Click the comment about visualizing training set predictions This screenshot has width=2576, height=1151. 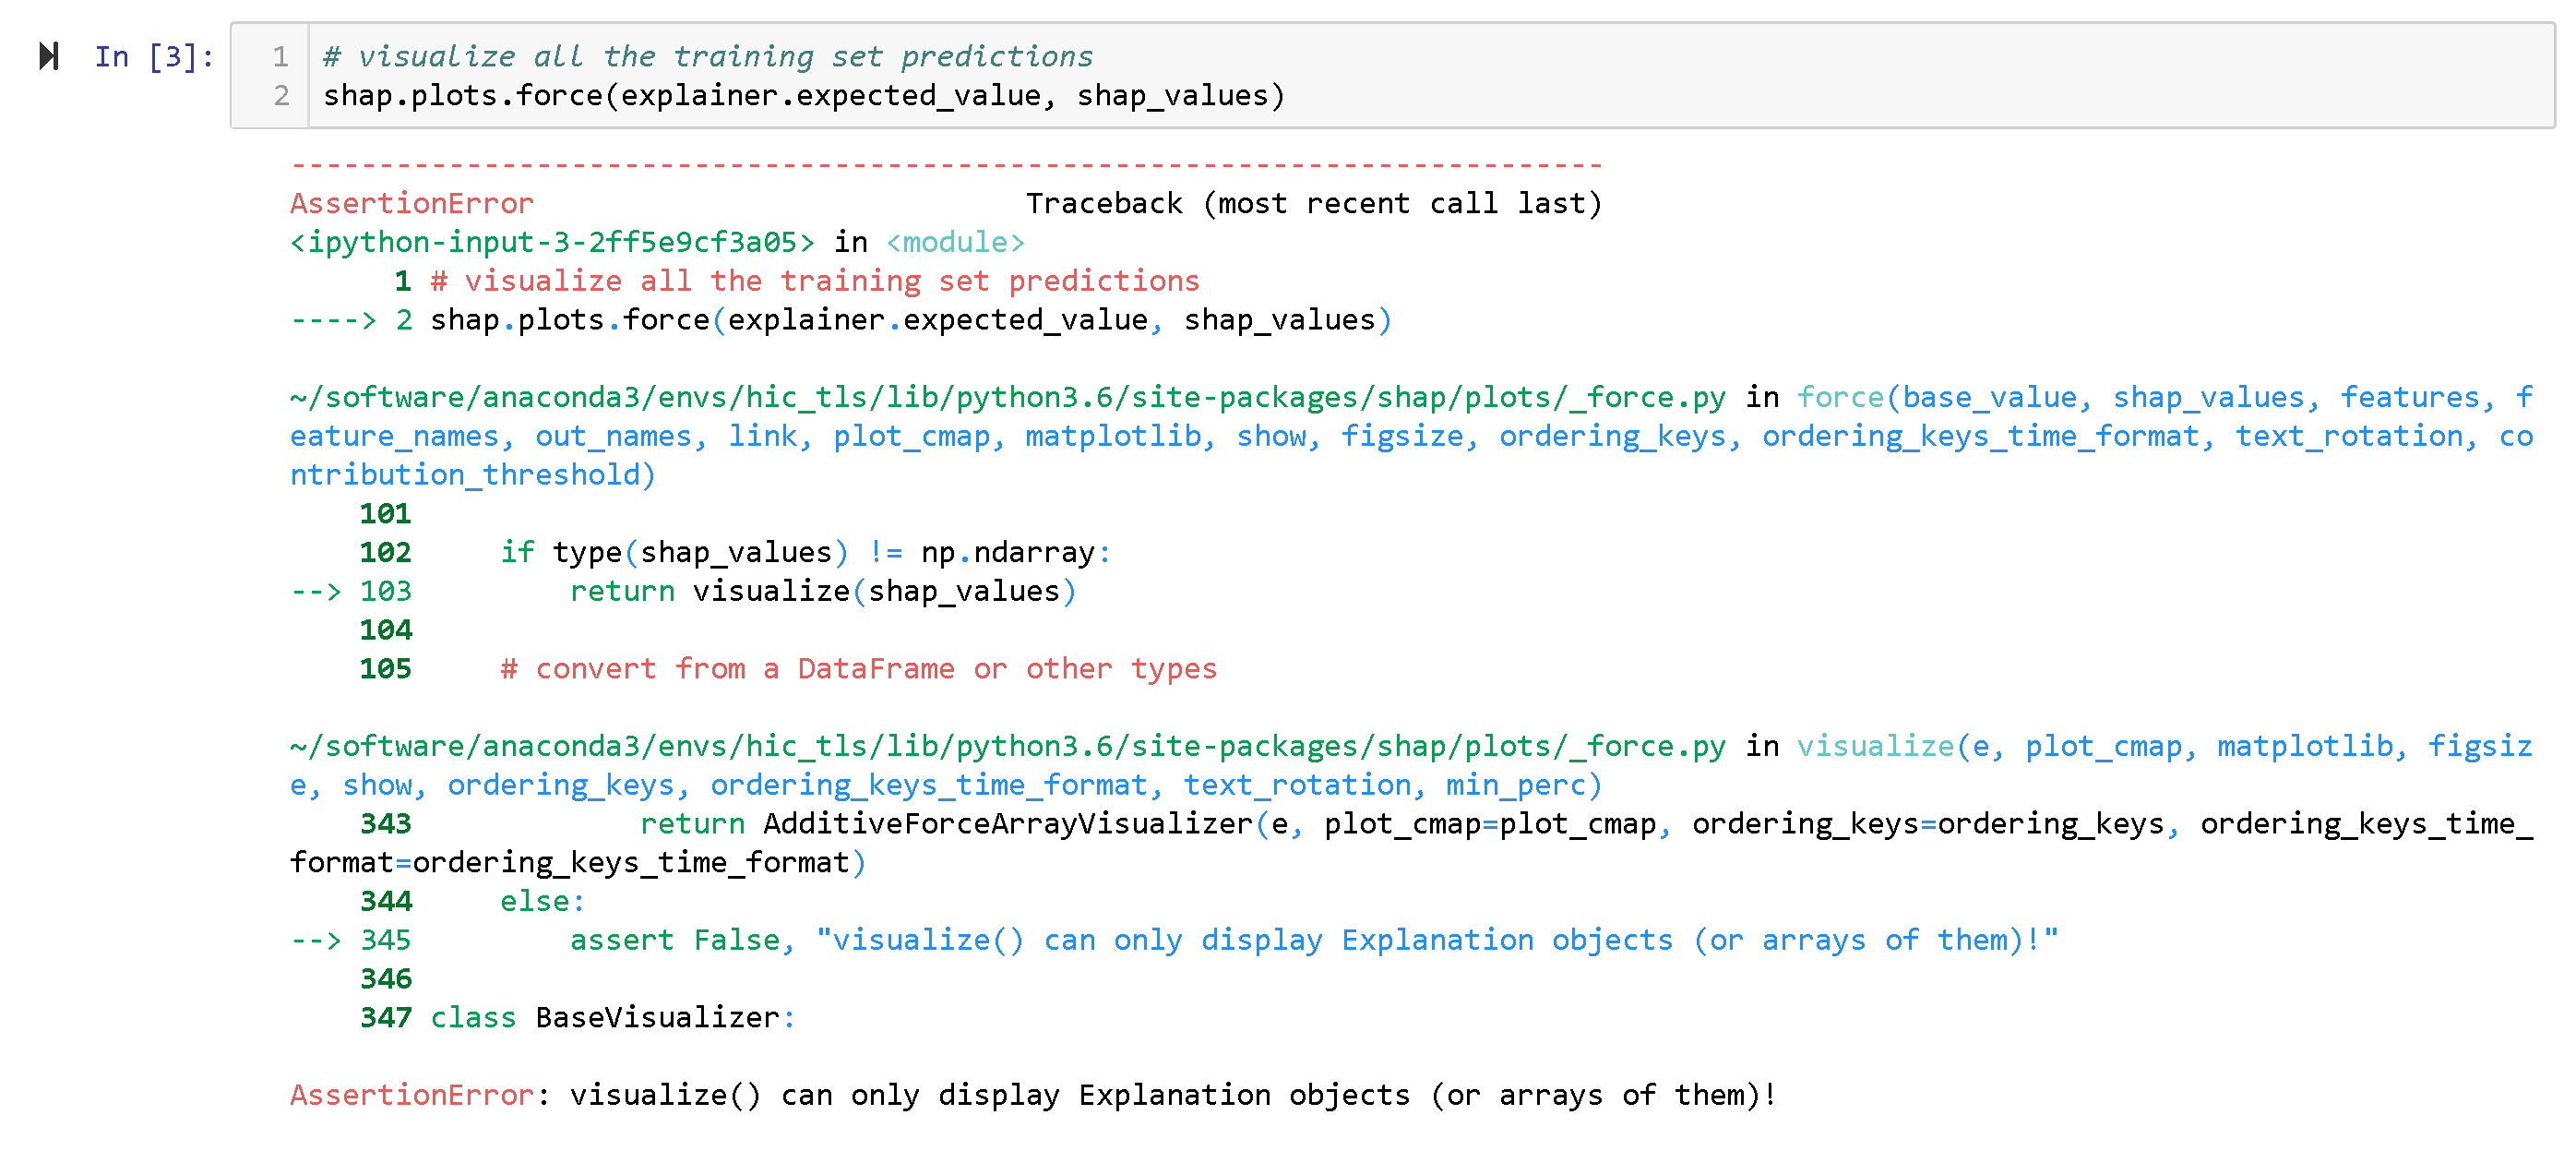coord(700,56)
